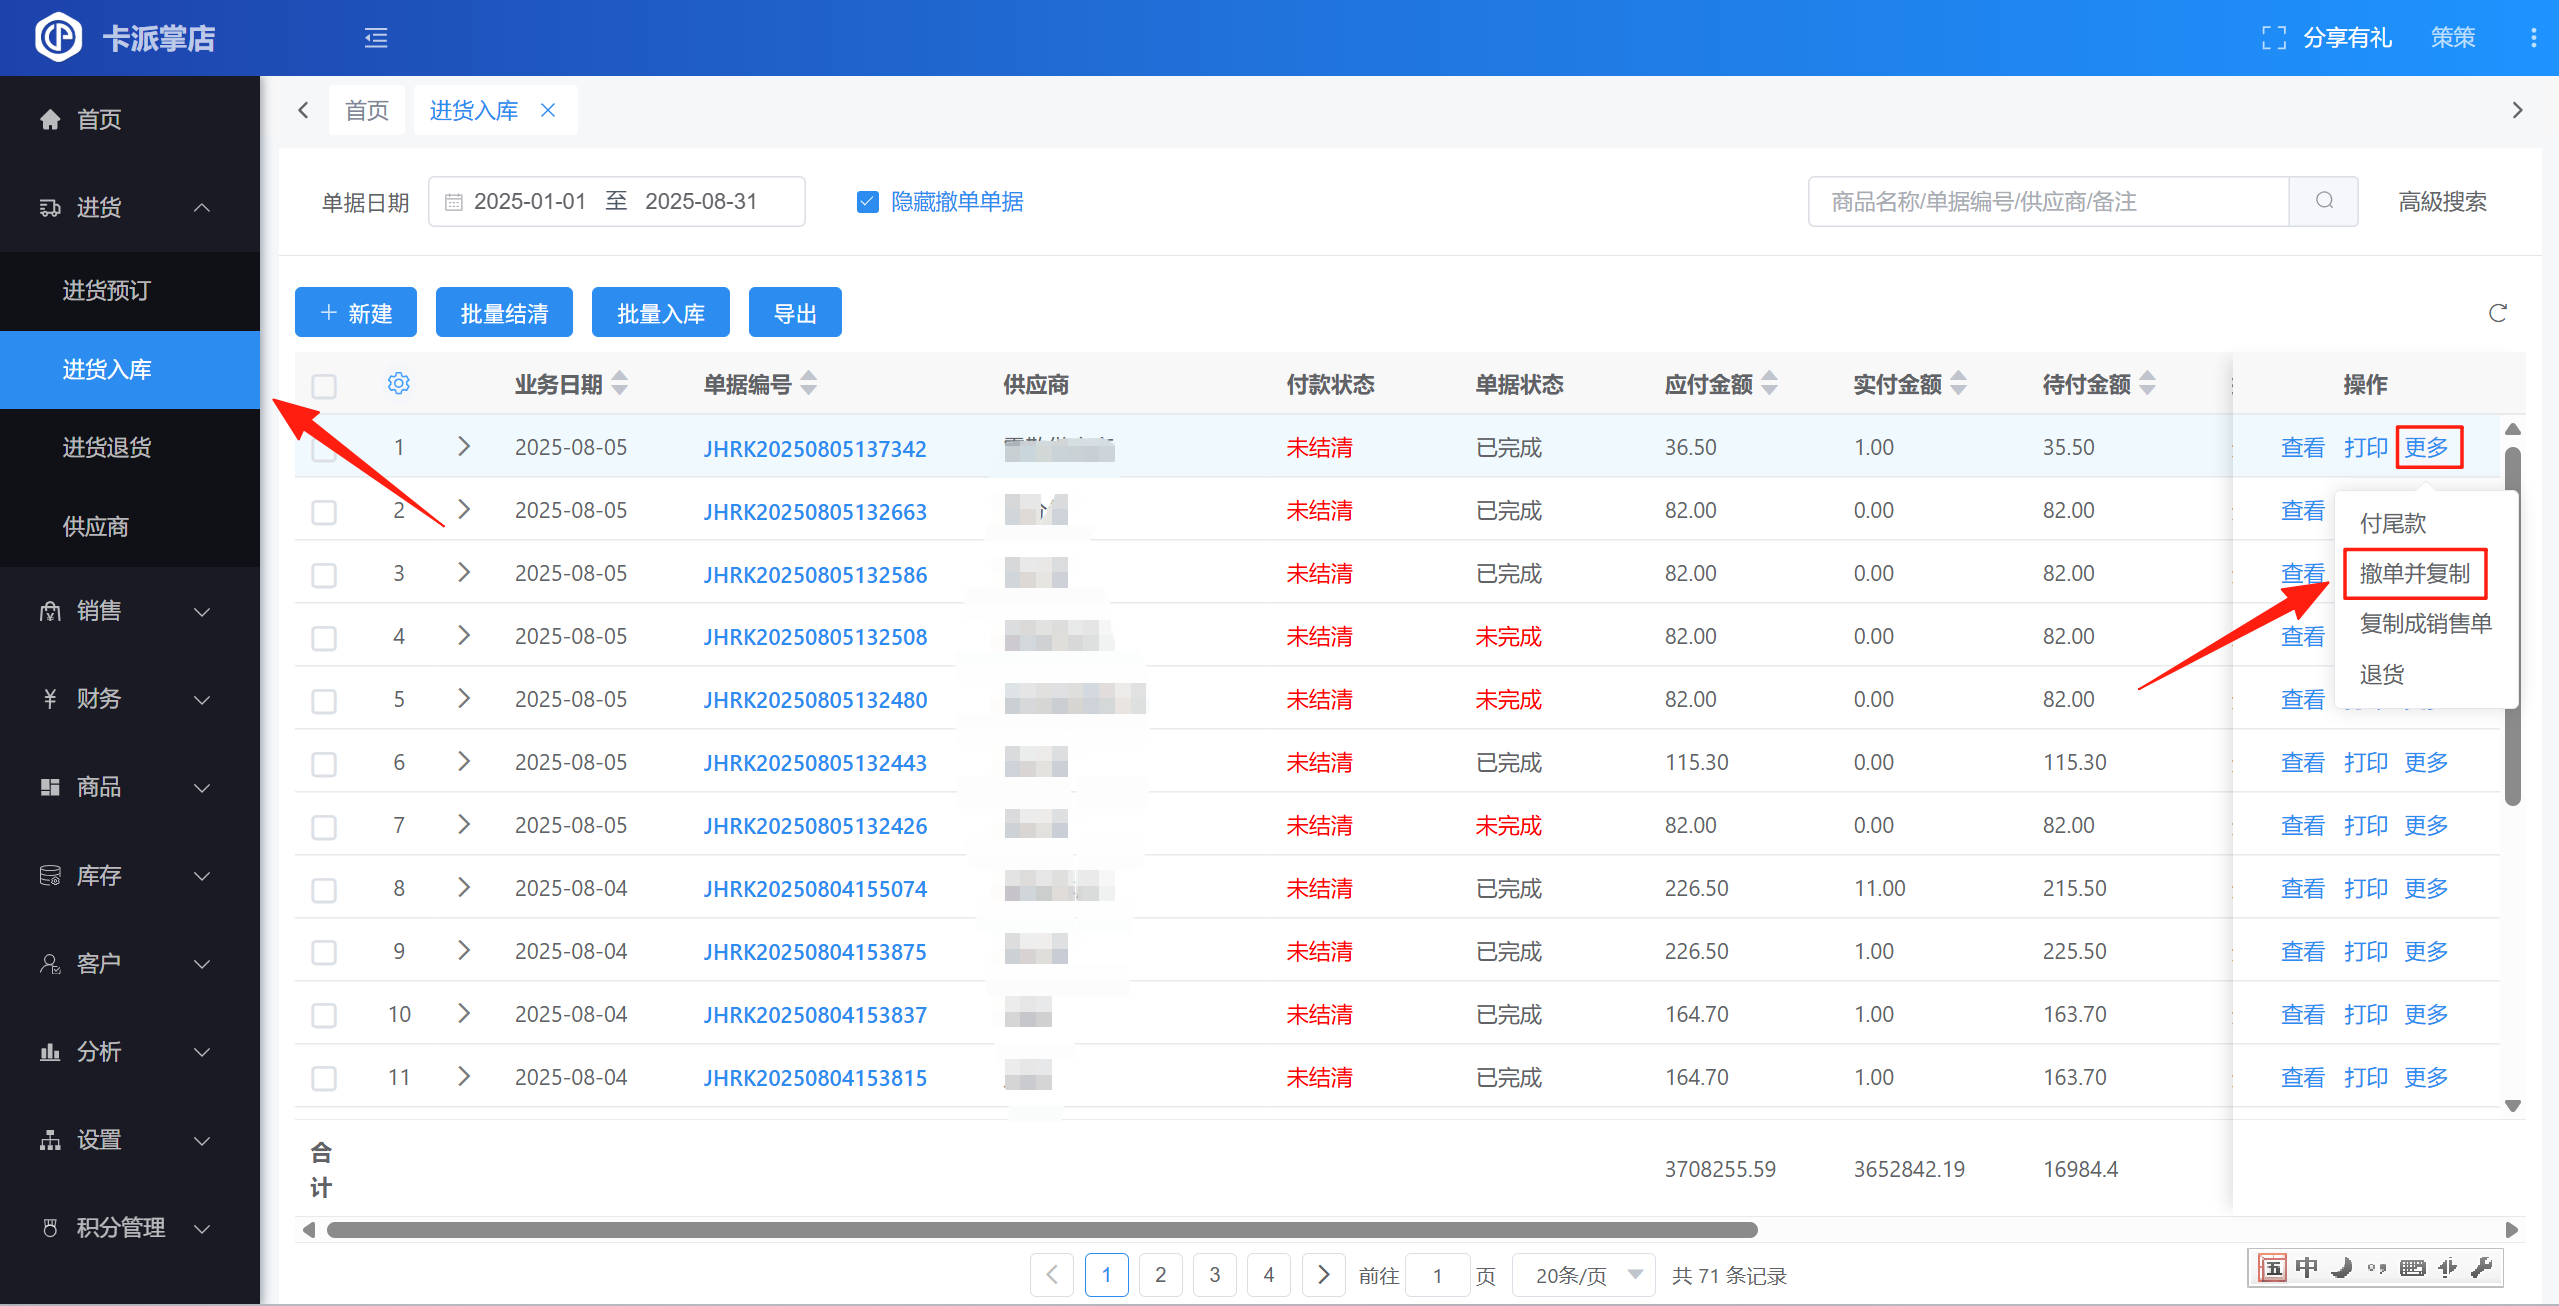Click the next page arrow in pagination
Screen dimensions: 2559x1306
1323,1275
